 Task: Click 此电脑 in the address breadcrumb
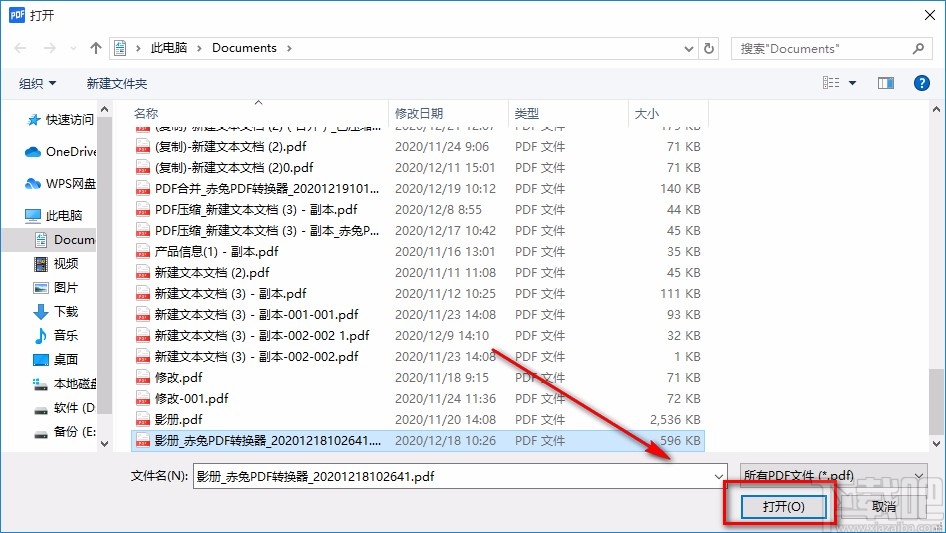pos(169,48)
